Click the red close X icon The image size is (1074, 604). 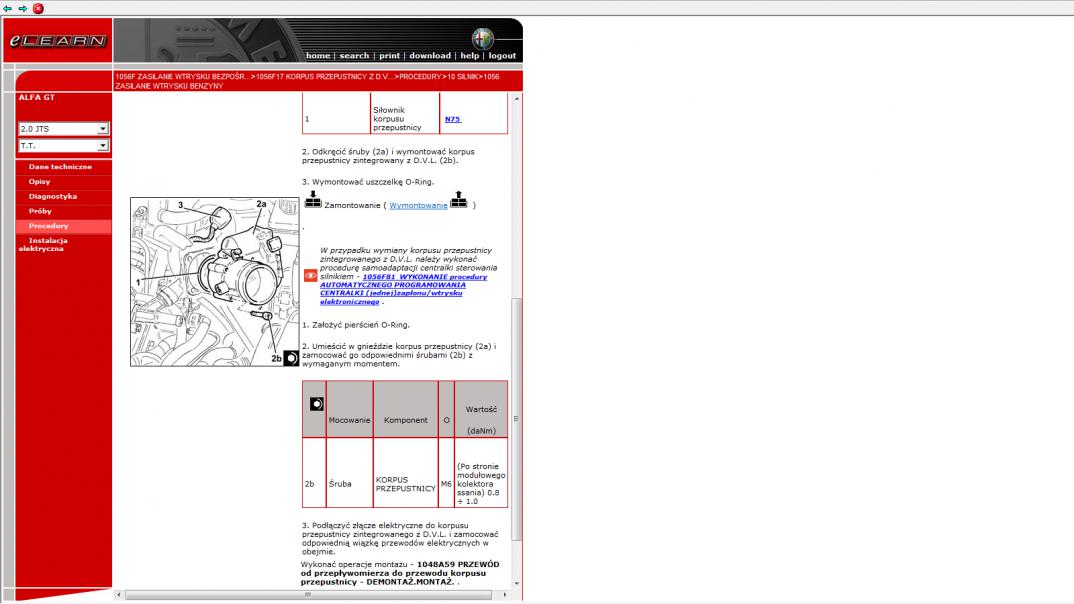tap(38, 8)
